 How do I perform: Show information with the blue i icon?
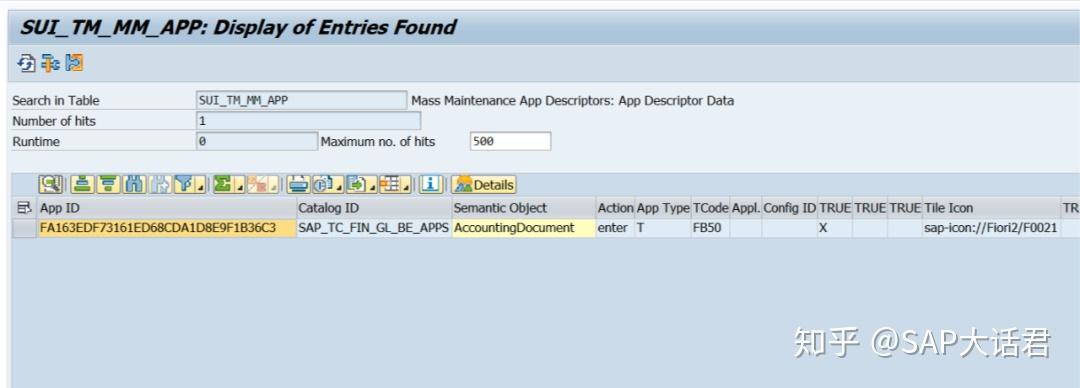(x=430, y=185)
